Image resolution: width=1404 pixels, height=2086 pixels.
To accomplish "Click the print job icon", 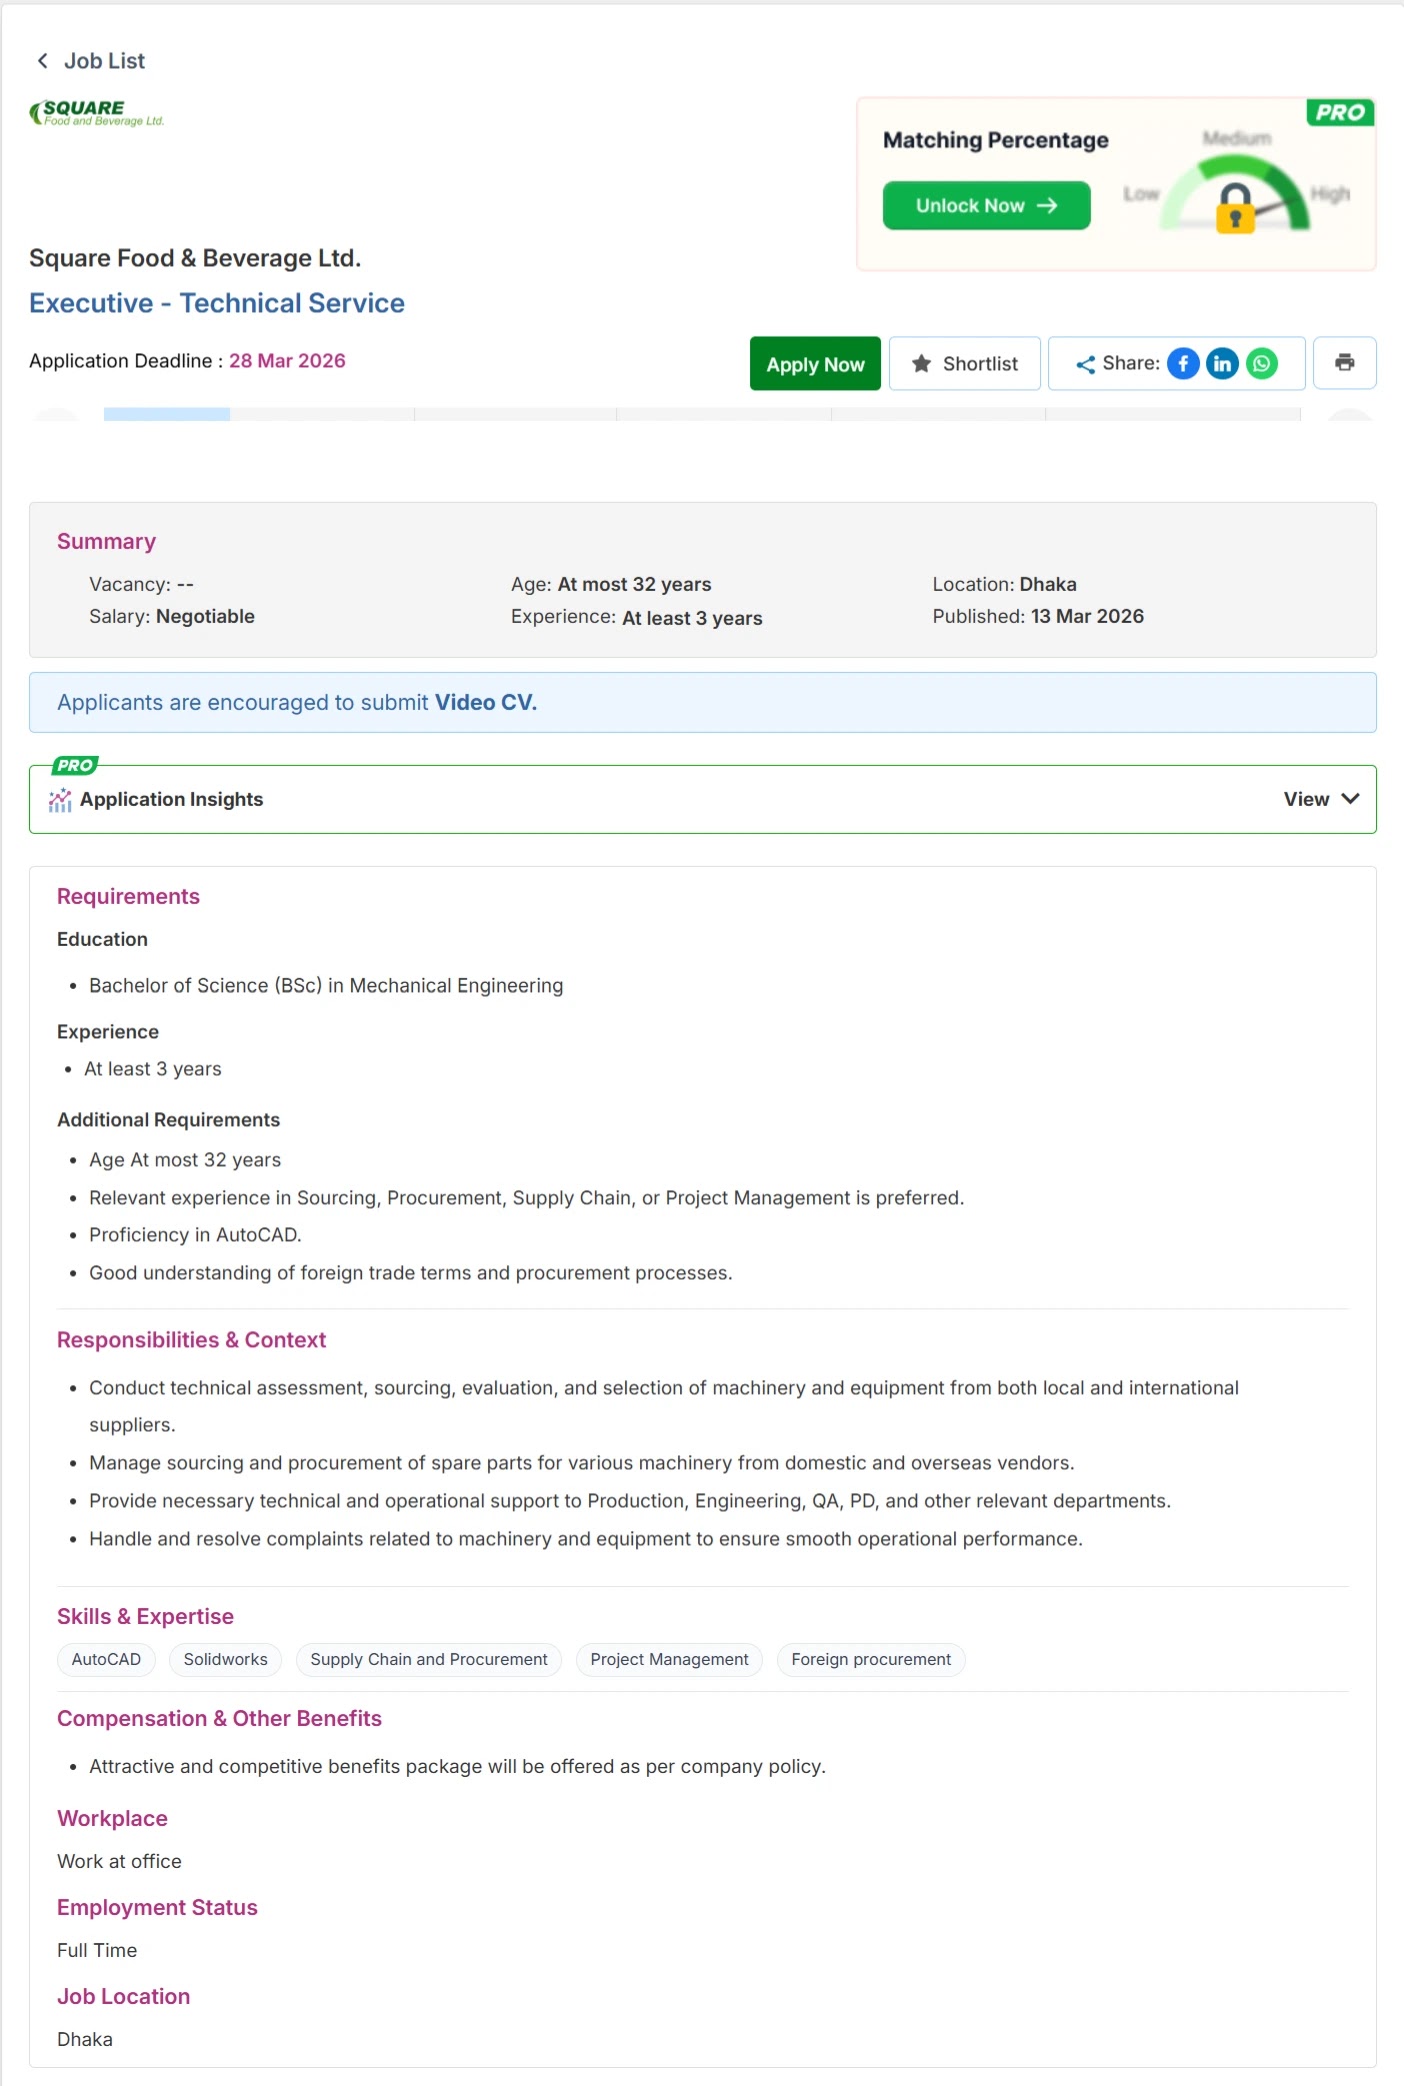I will (1344, 363).
